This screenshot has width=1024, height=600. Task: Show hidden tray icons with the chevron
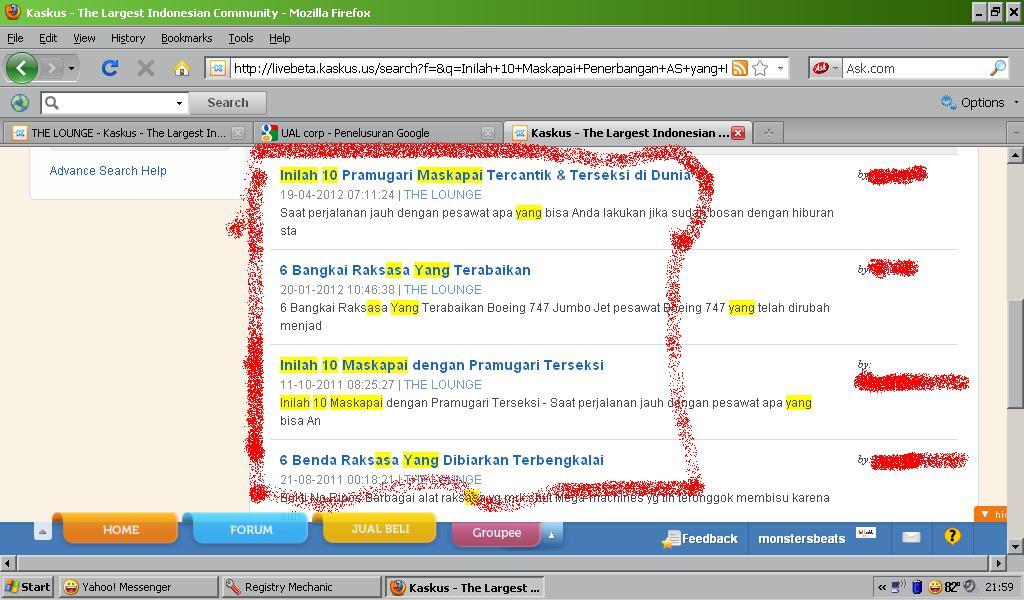882,587
